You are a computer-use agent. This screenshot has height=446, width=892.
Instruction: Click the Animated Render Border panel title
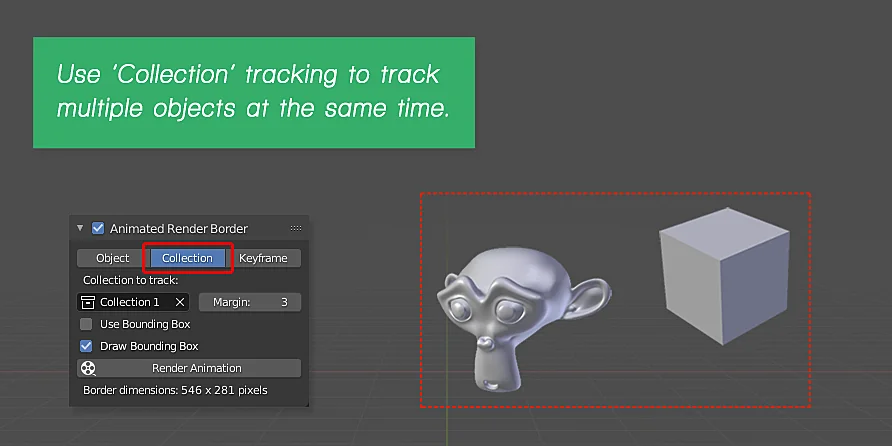179,229
